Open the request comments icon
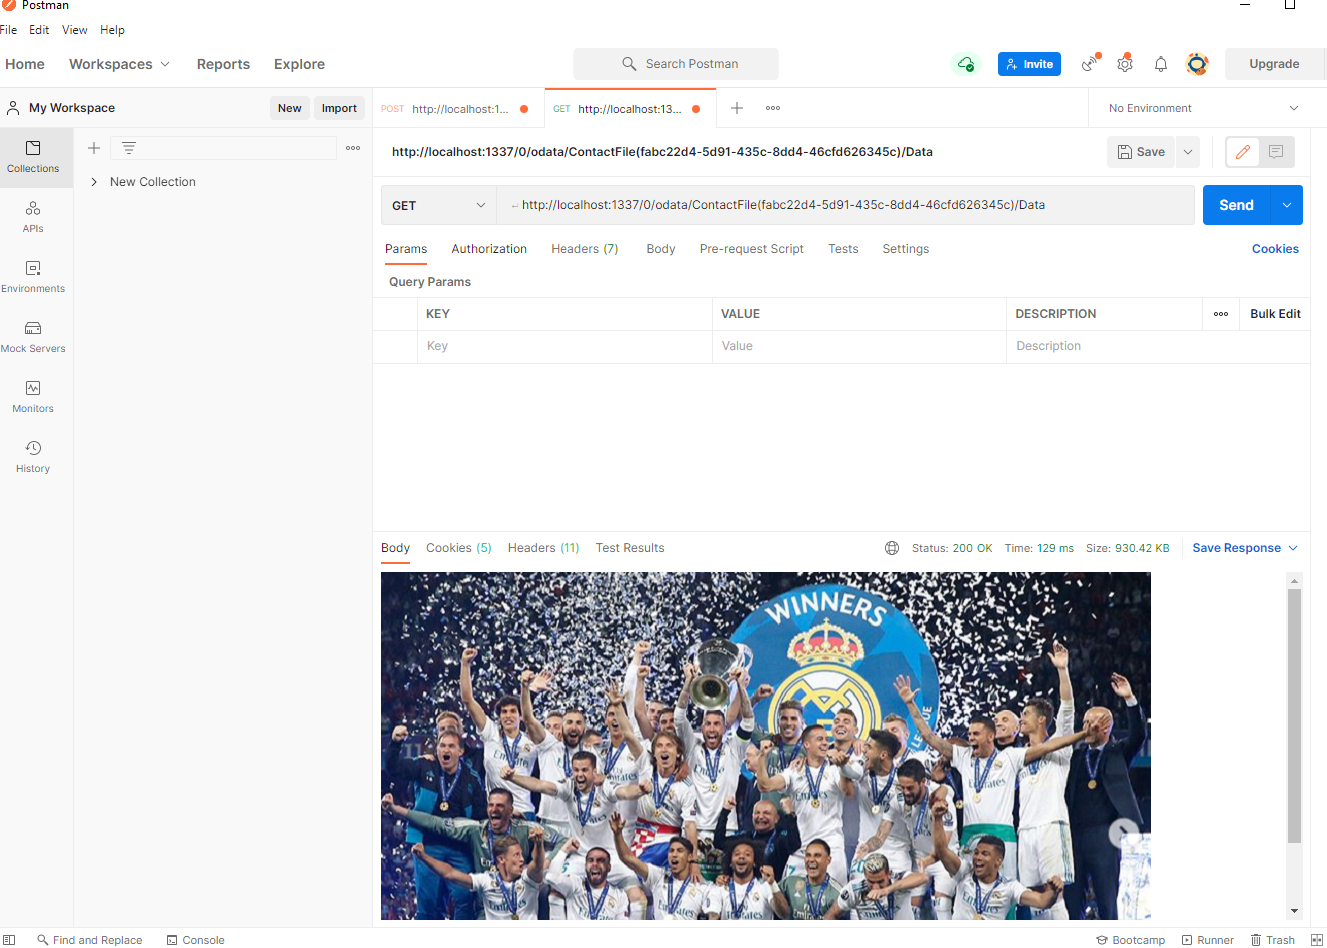The width and height of the screenshot is (1327, 948). [1276, 152]
